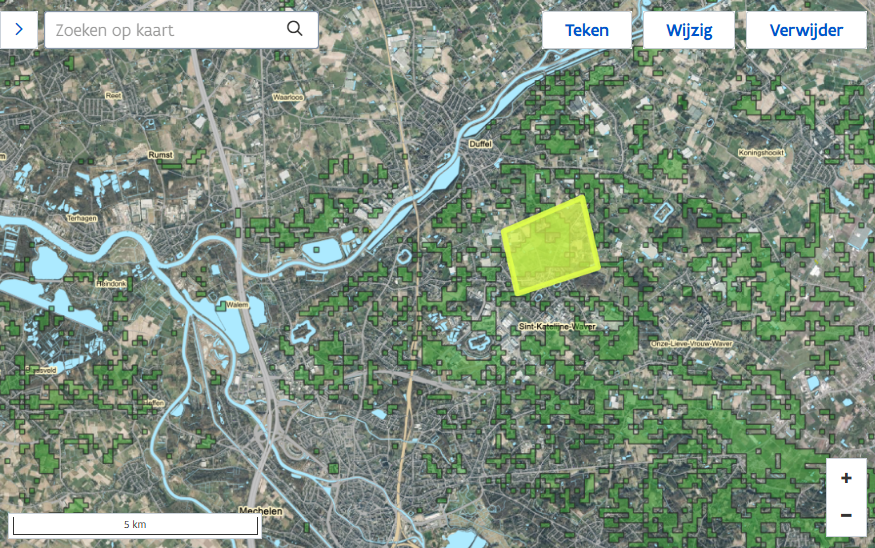Click the Duffel place label
The width and height of the screenshot is (875, 548).
(x=480, y=144)
